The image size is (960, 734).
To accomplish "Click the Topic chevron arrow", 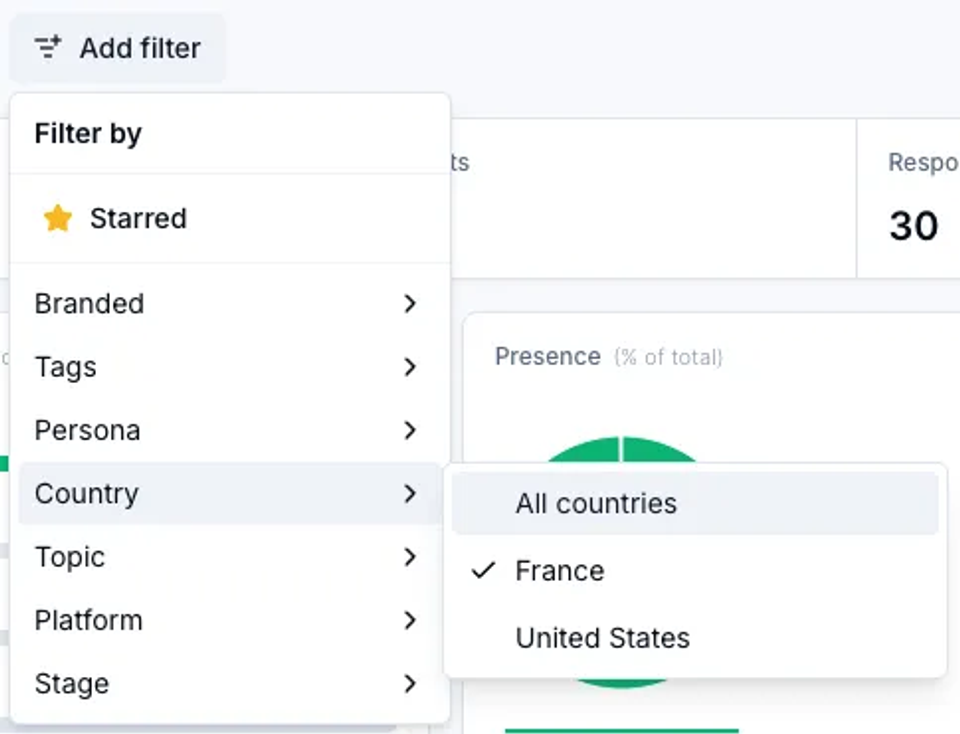I will (410, 557).
